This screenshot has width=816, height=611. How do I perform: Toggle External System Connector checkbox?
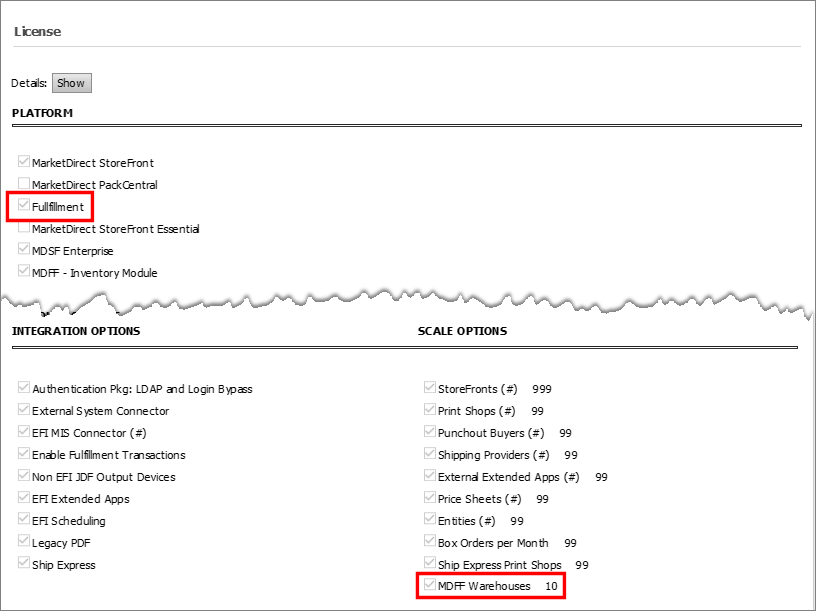tap(23, 410)
